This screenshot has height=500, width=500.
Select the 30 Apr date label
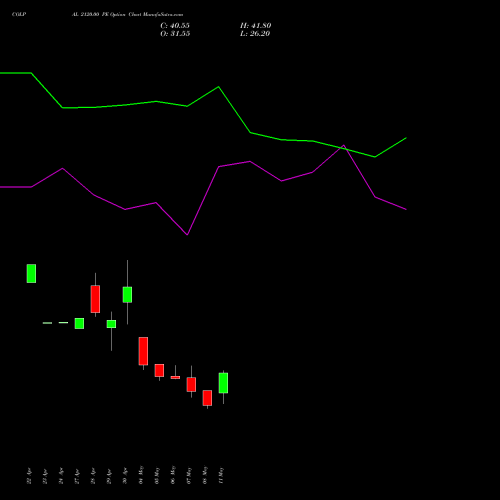tap(125, 476)
